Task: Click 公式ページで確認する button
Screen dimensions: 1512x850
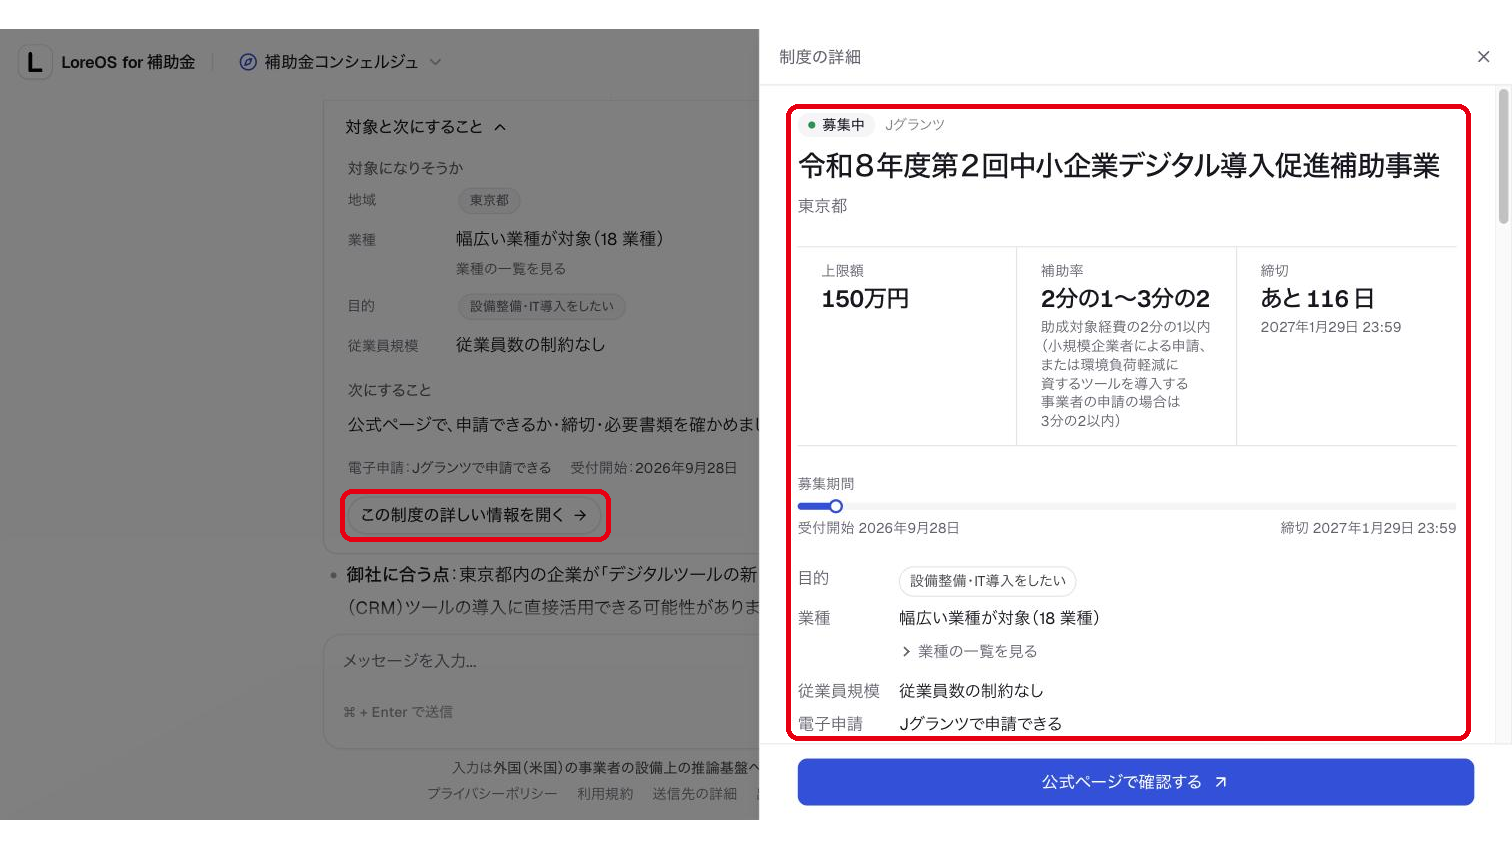Action: (1135, 782)
